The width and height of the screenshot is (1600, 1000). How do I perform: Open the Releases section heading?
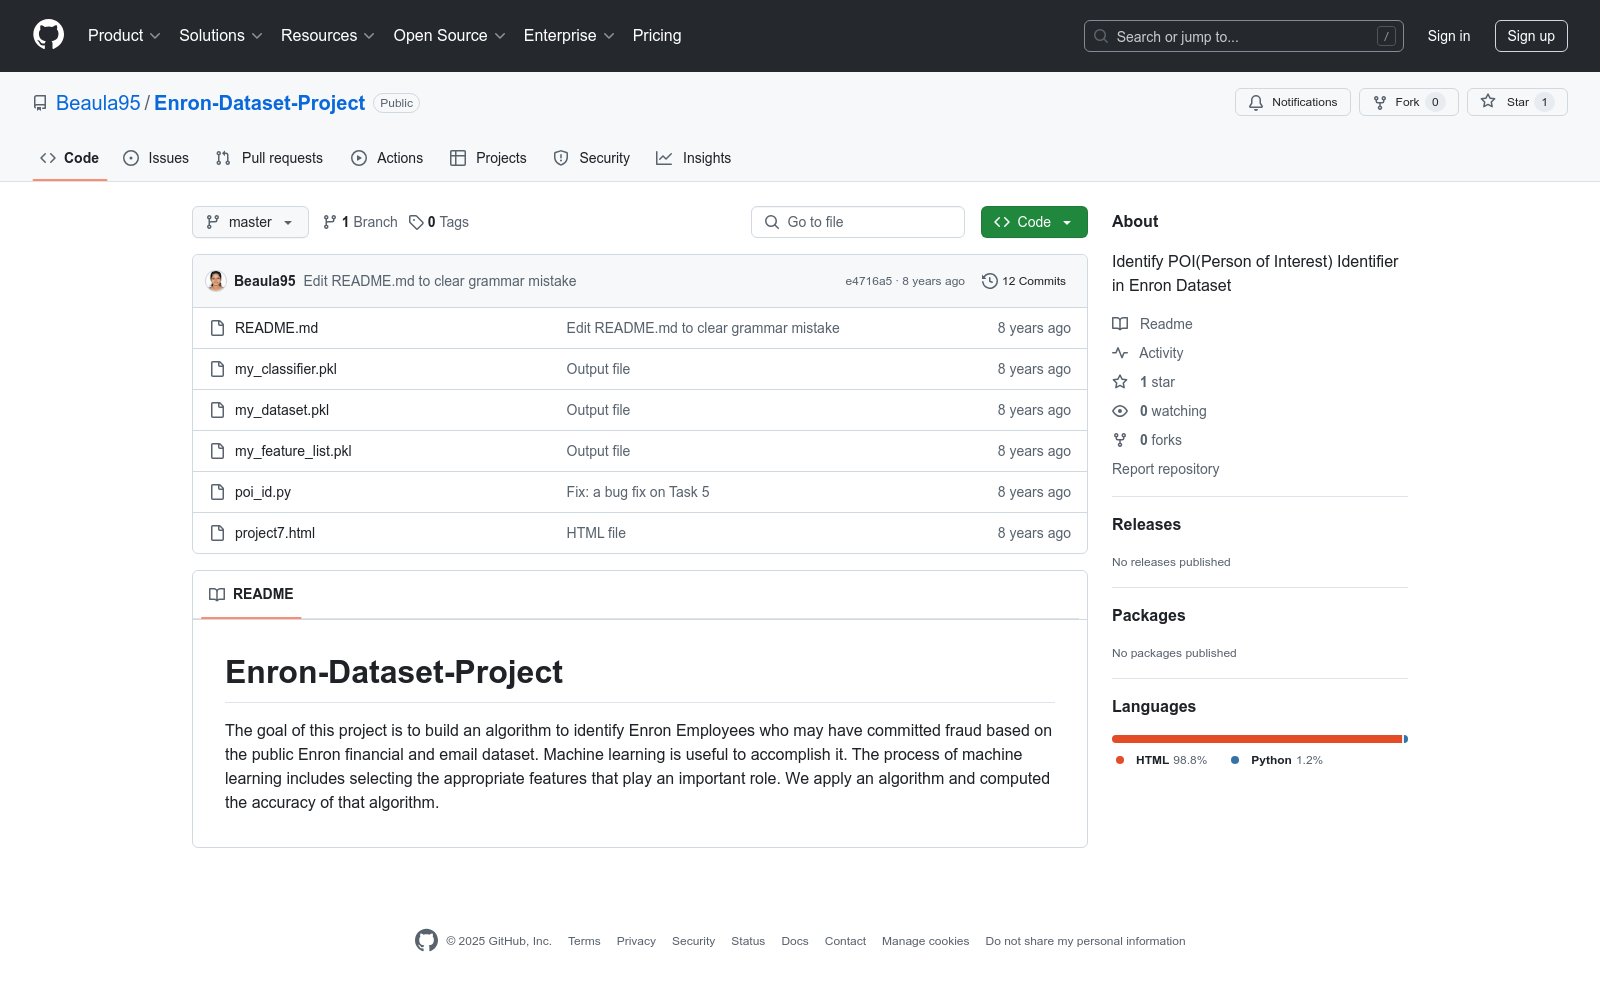click(x=1146, y=524)
